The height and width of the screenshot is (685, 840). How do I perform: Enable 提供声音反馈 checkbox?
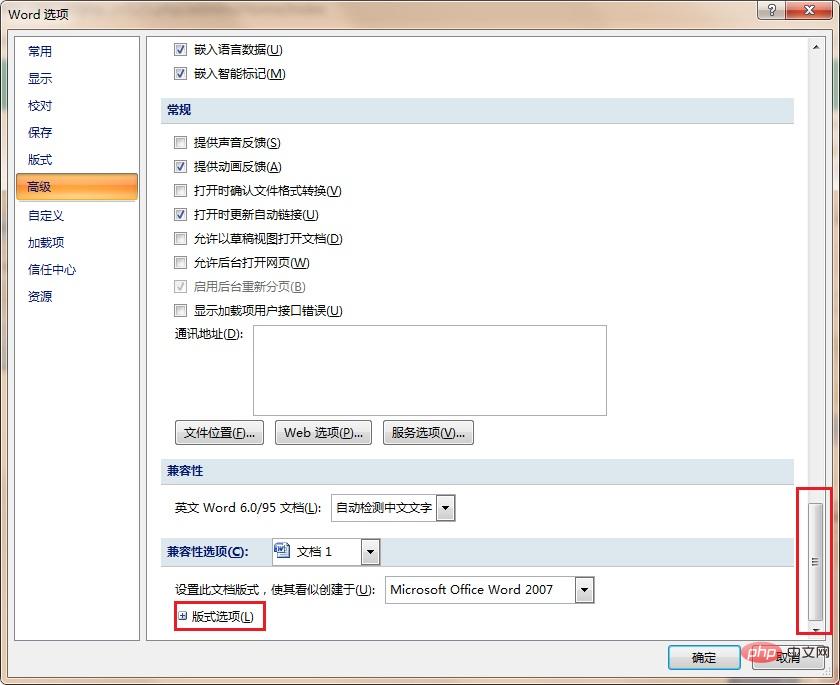tap(180, 143)
